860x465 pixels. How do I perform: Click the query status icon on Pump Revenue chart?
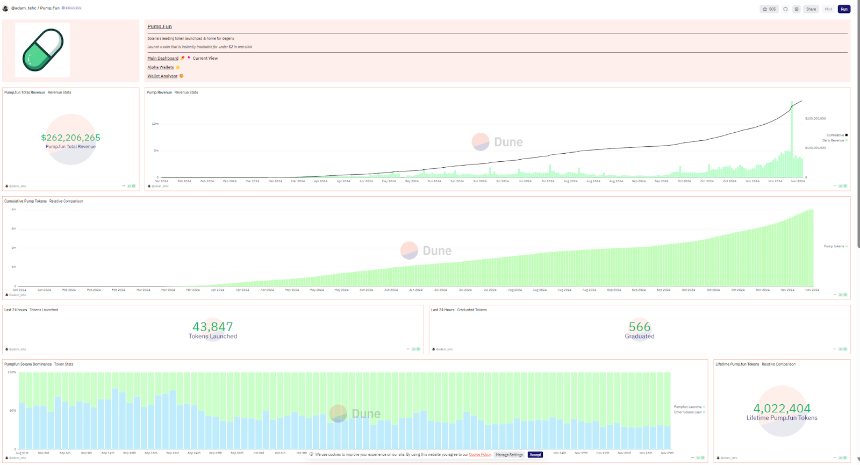(845, 186)
